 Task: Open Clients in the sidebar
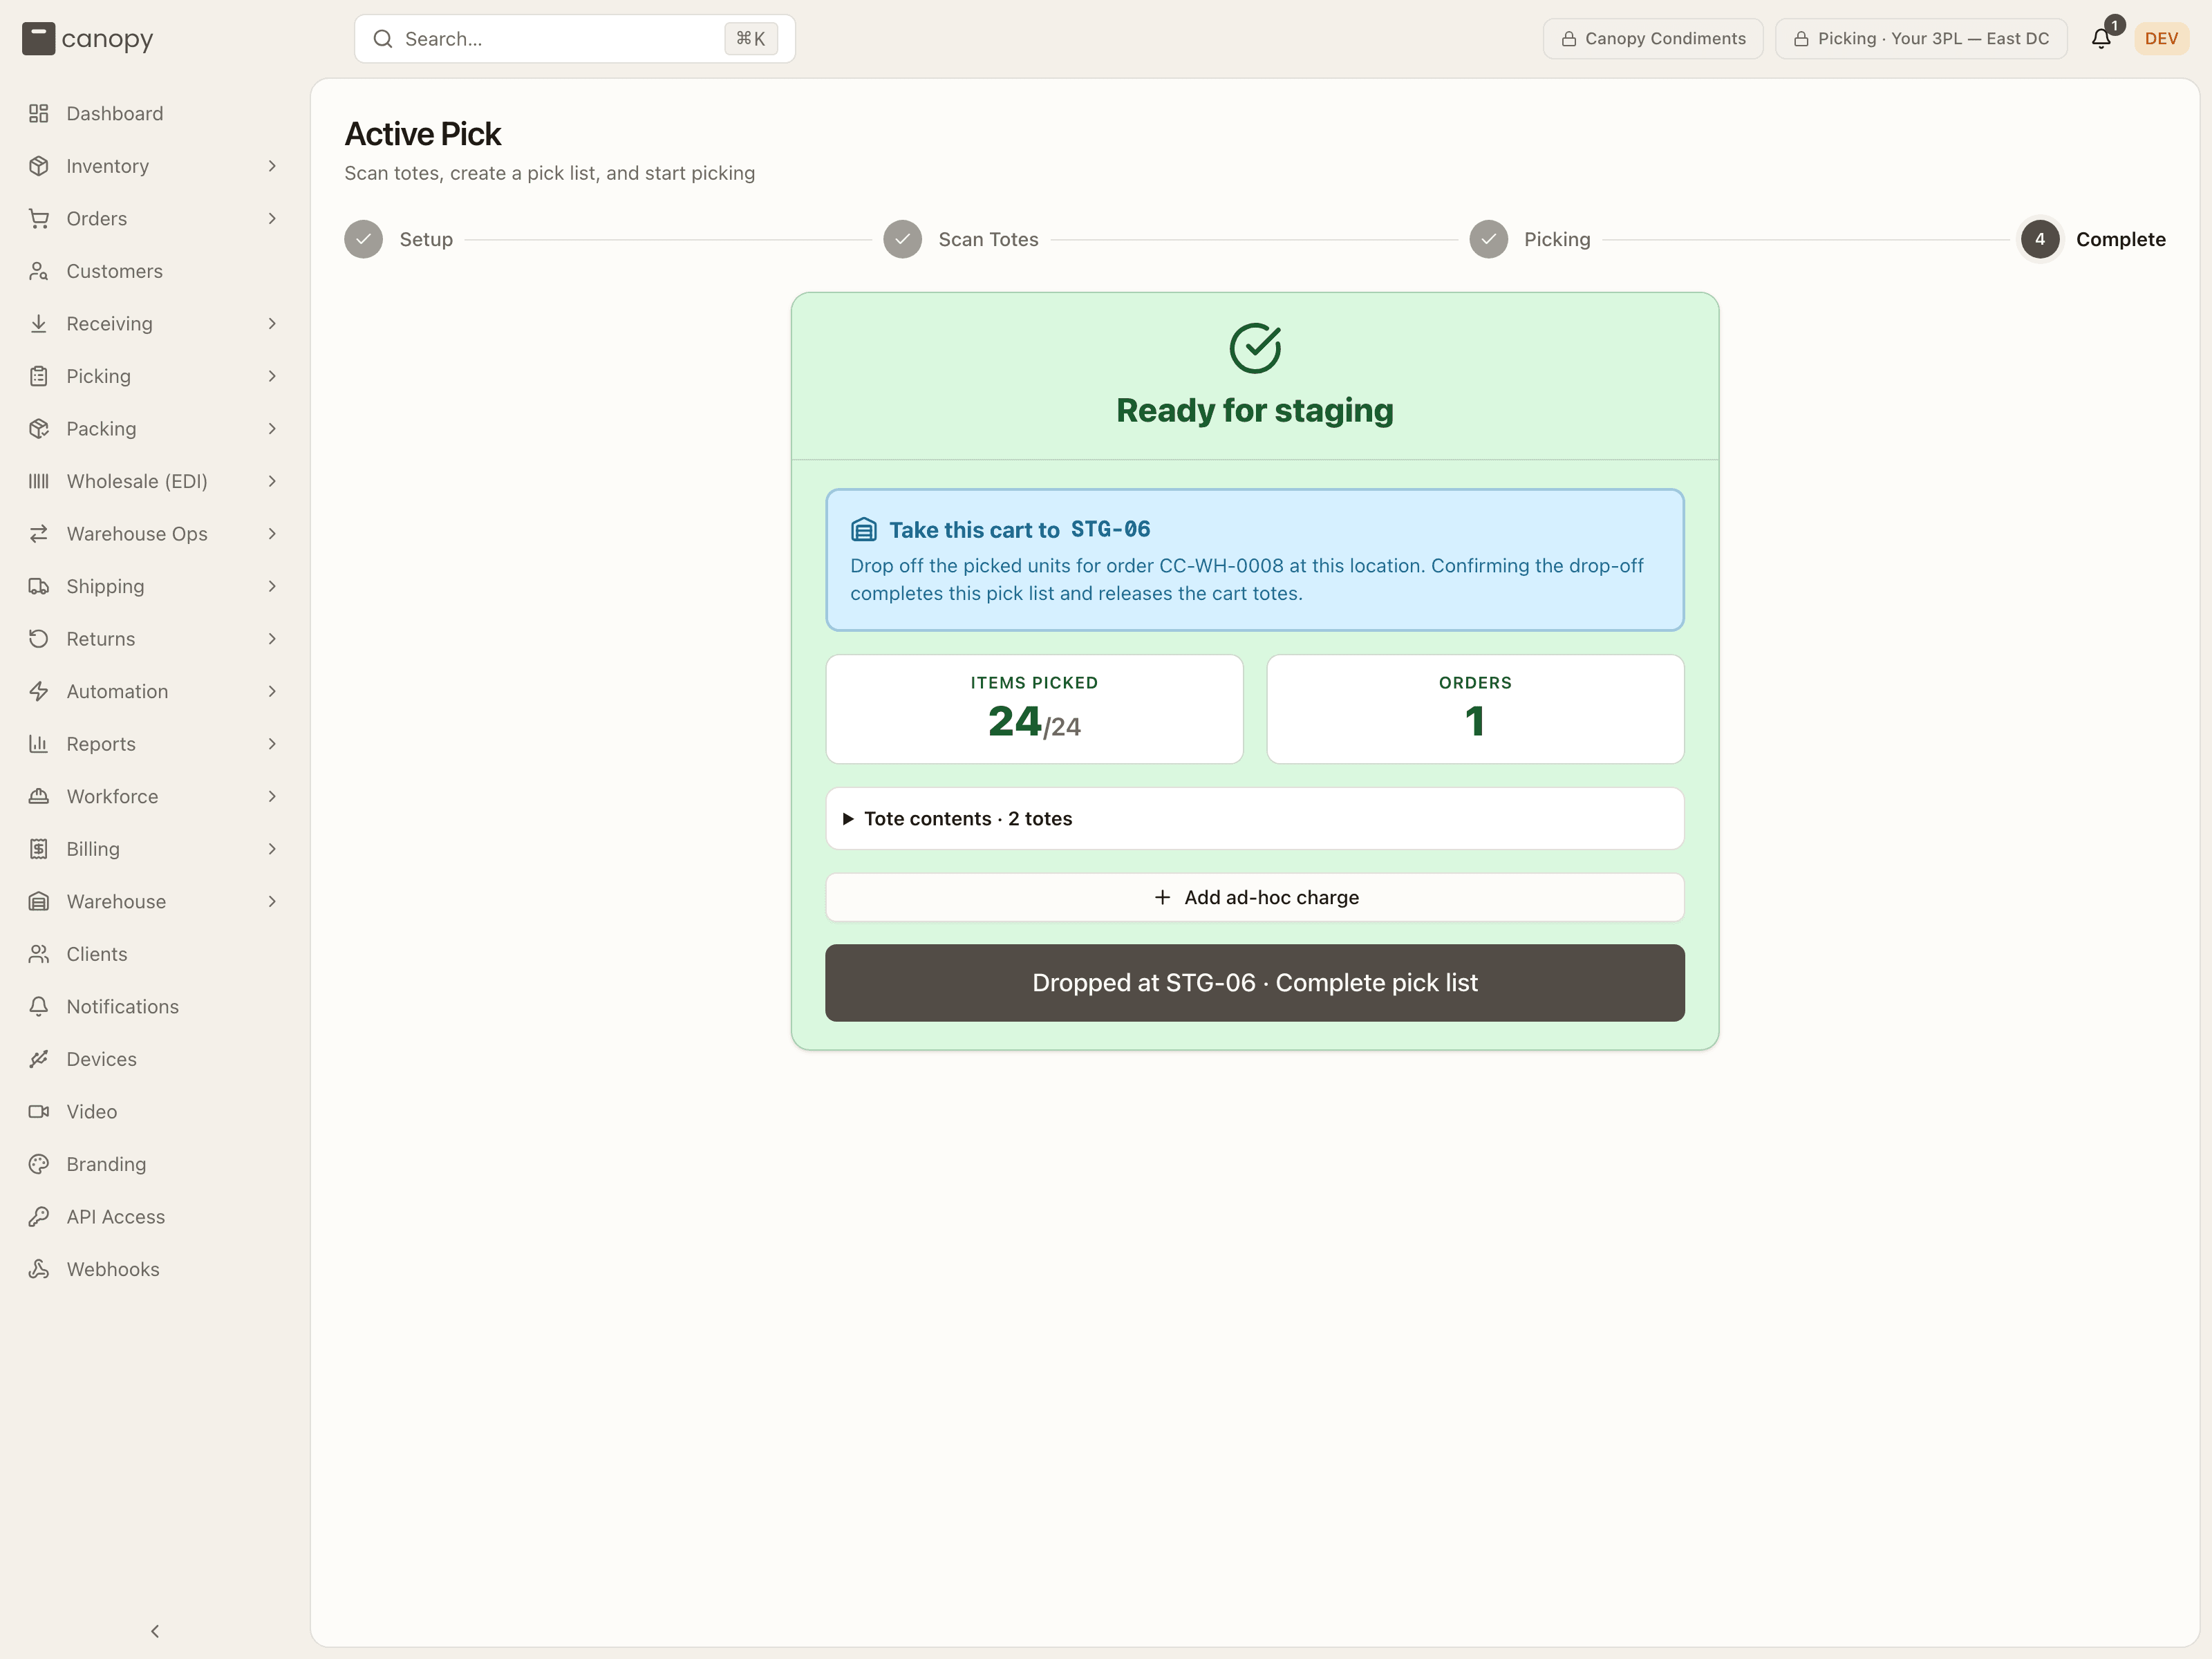tap(154, 954)
